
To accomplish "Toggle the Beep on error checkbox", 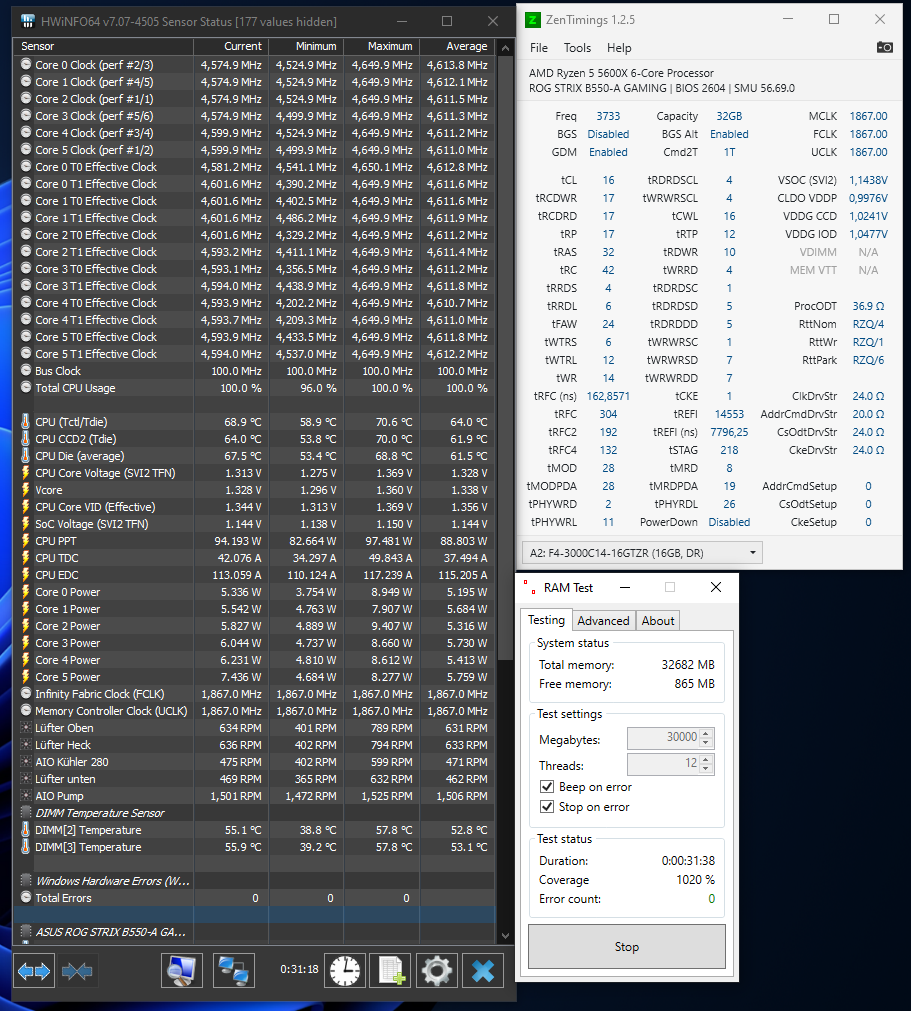I will click(x=547, y=787).
